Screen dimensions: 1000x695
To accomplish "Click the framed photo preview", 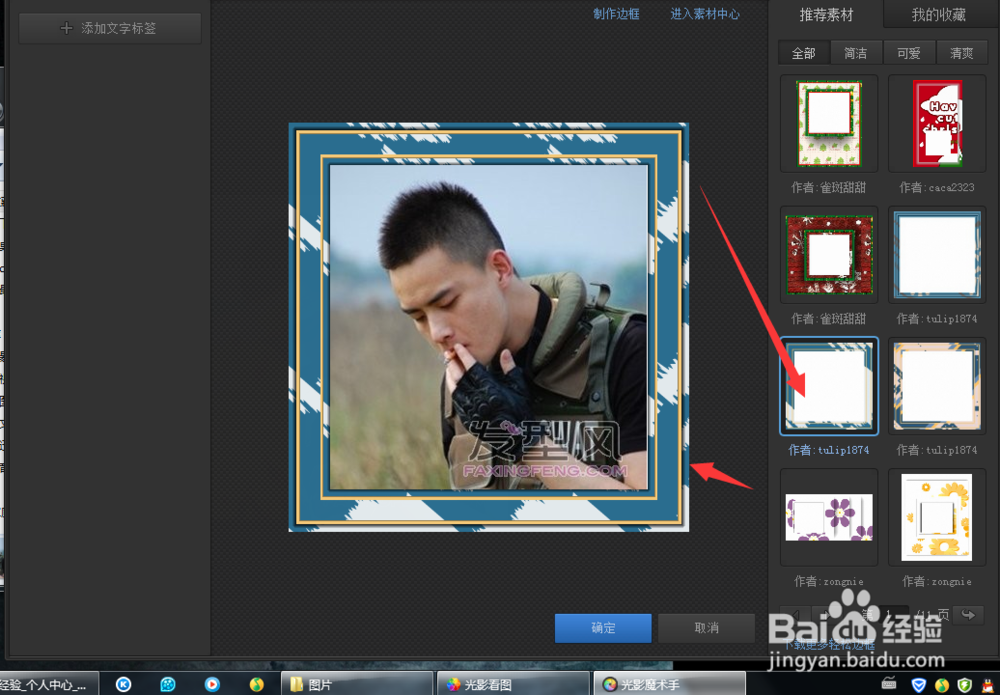I will (489, 327).
